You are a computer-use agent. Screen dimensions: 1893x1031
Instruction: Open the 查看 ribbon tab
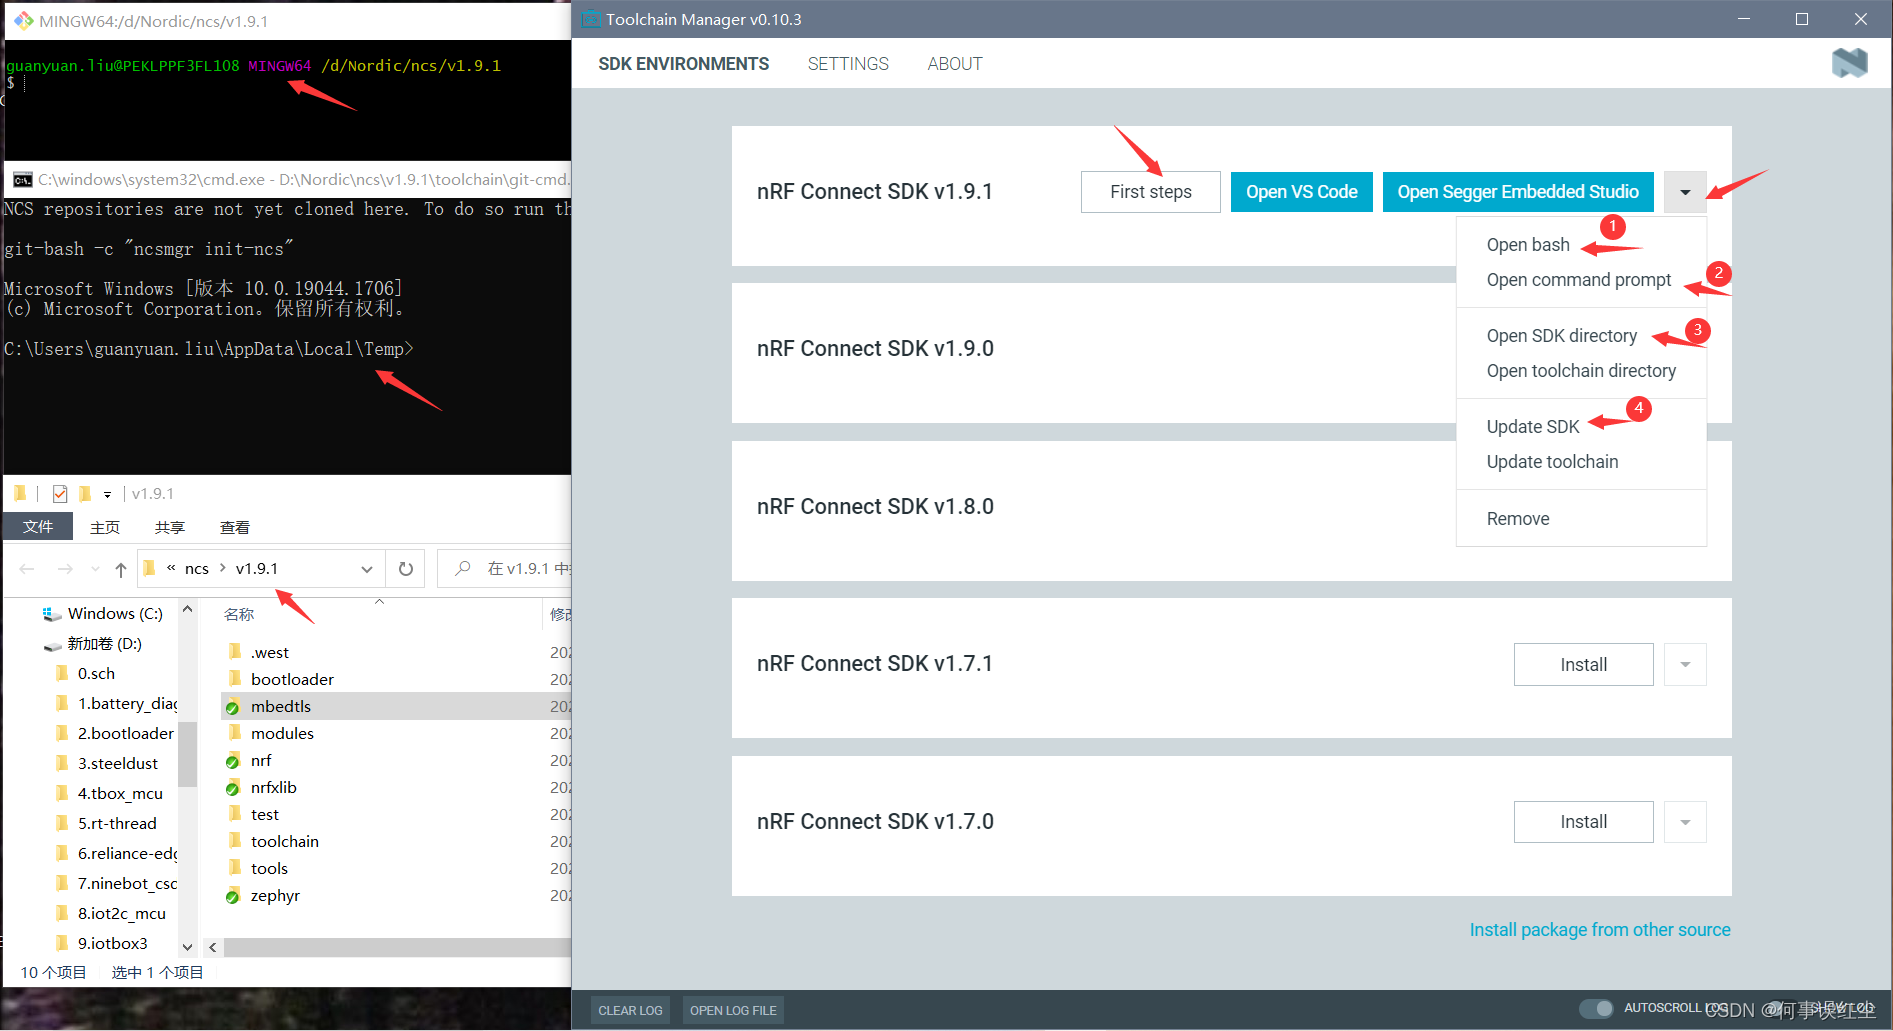click(235, 527)
